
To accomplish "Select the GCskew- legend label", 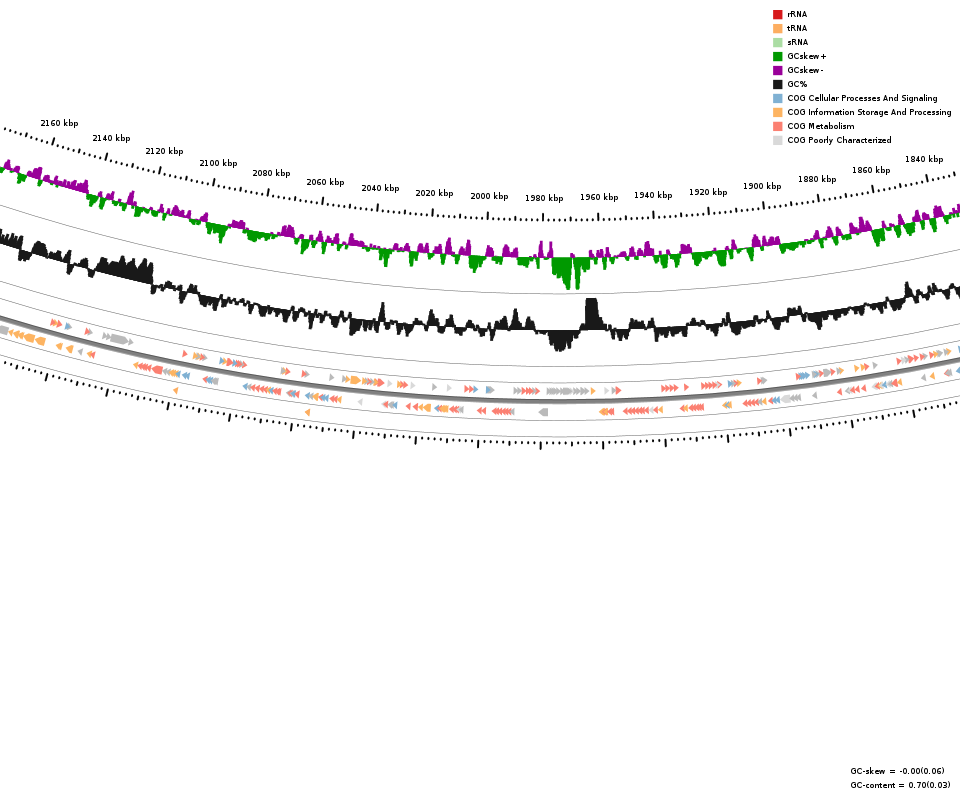I will [x=806, y=70].
